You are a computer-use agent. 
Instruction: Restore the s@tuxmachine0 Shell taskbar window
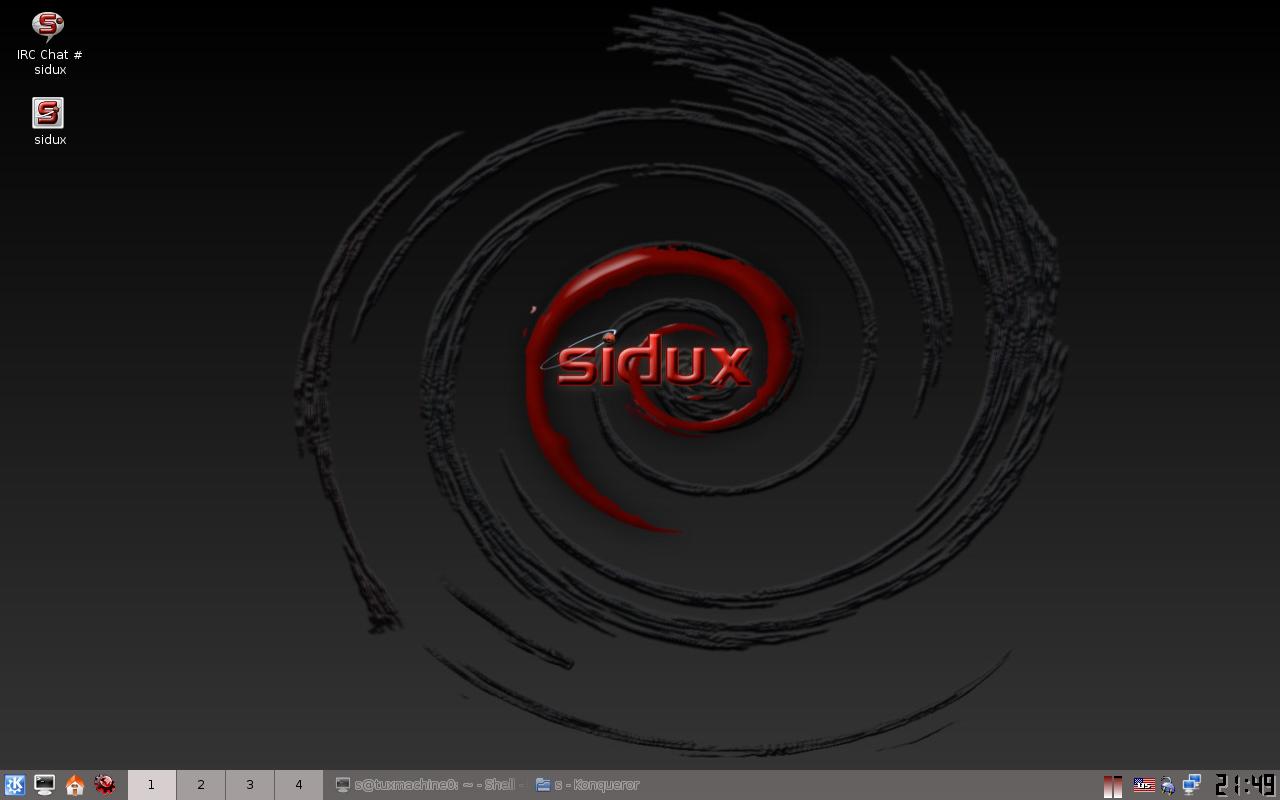tap(429, 785)
